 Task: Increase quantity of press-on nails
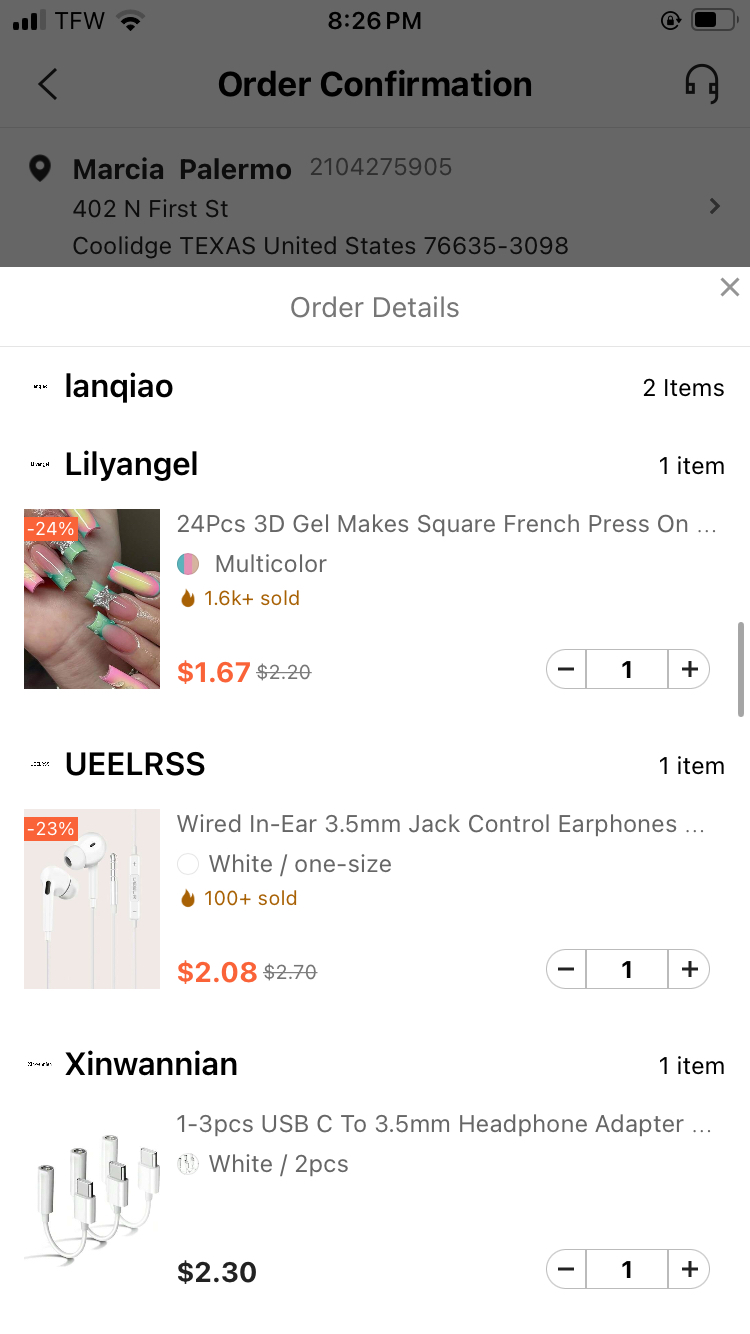tap(689, 669)
